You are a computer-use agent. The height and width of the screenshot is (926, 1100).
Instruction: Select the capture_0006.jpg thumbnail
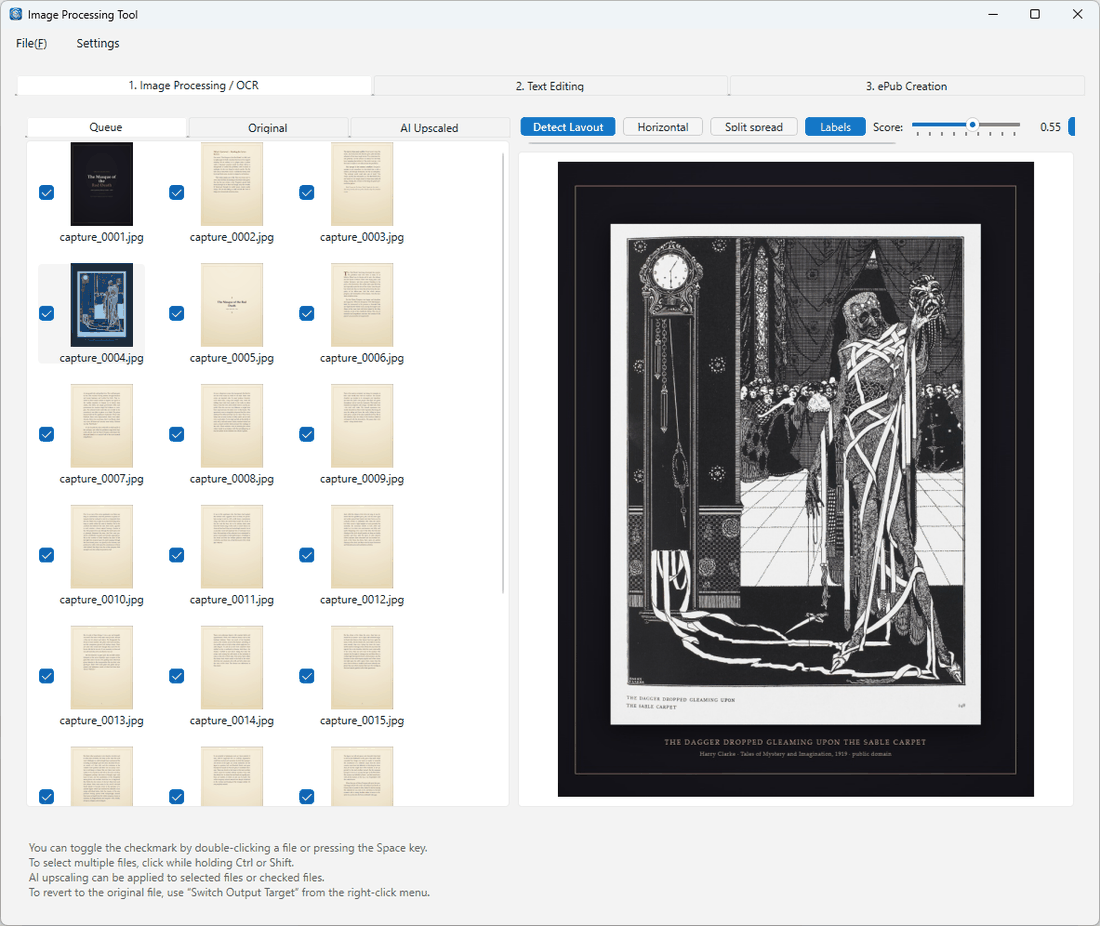point(362,305)
